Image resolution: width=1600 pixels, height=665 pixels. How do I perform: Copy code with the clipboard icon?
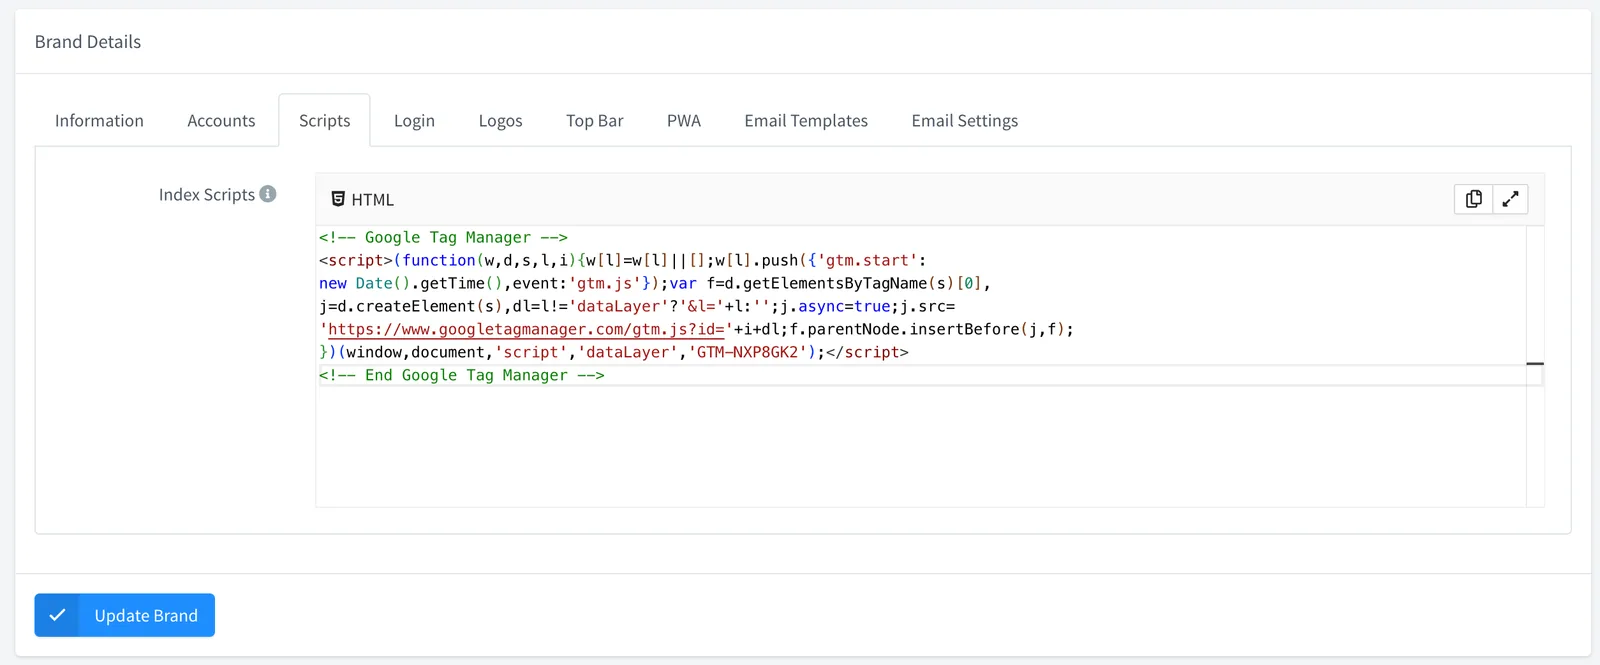pos(1473,199)
